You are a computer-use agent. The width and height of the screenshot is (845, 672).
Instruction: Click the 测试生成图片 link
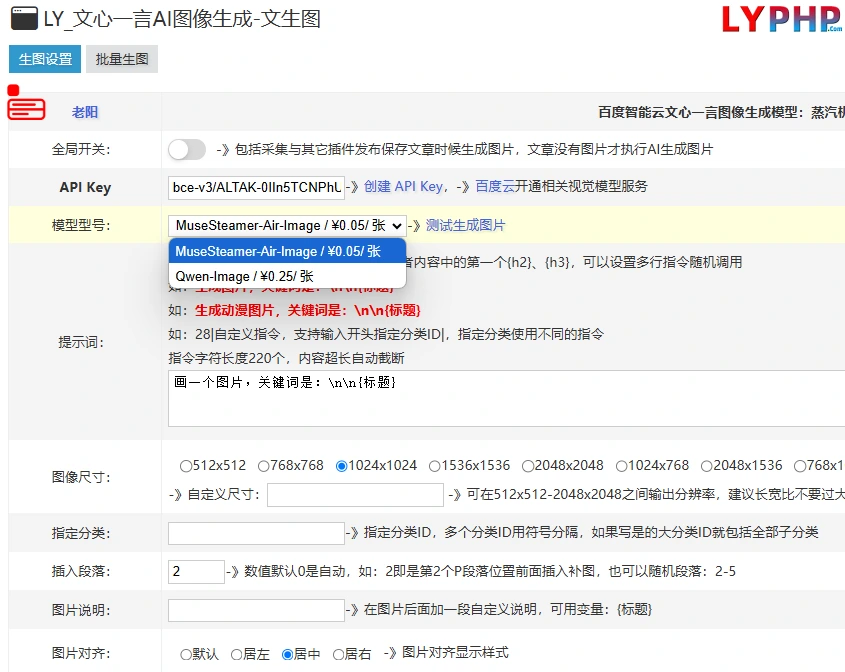(466, 225)
